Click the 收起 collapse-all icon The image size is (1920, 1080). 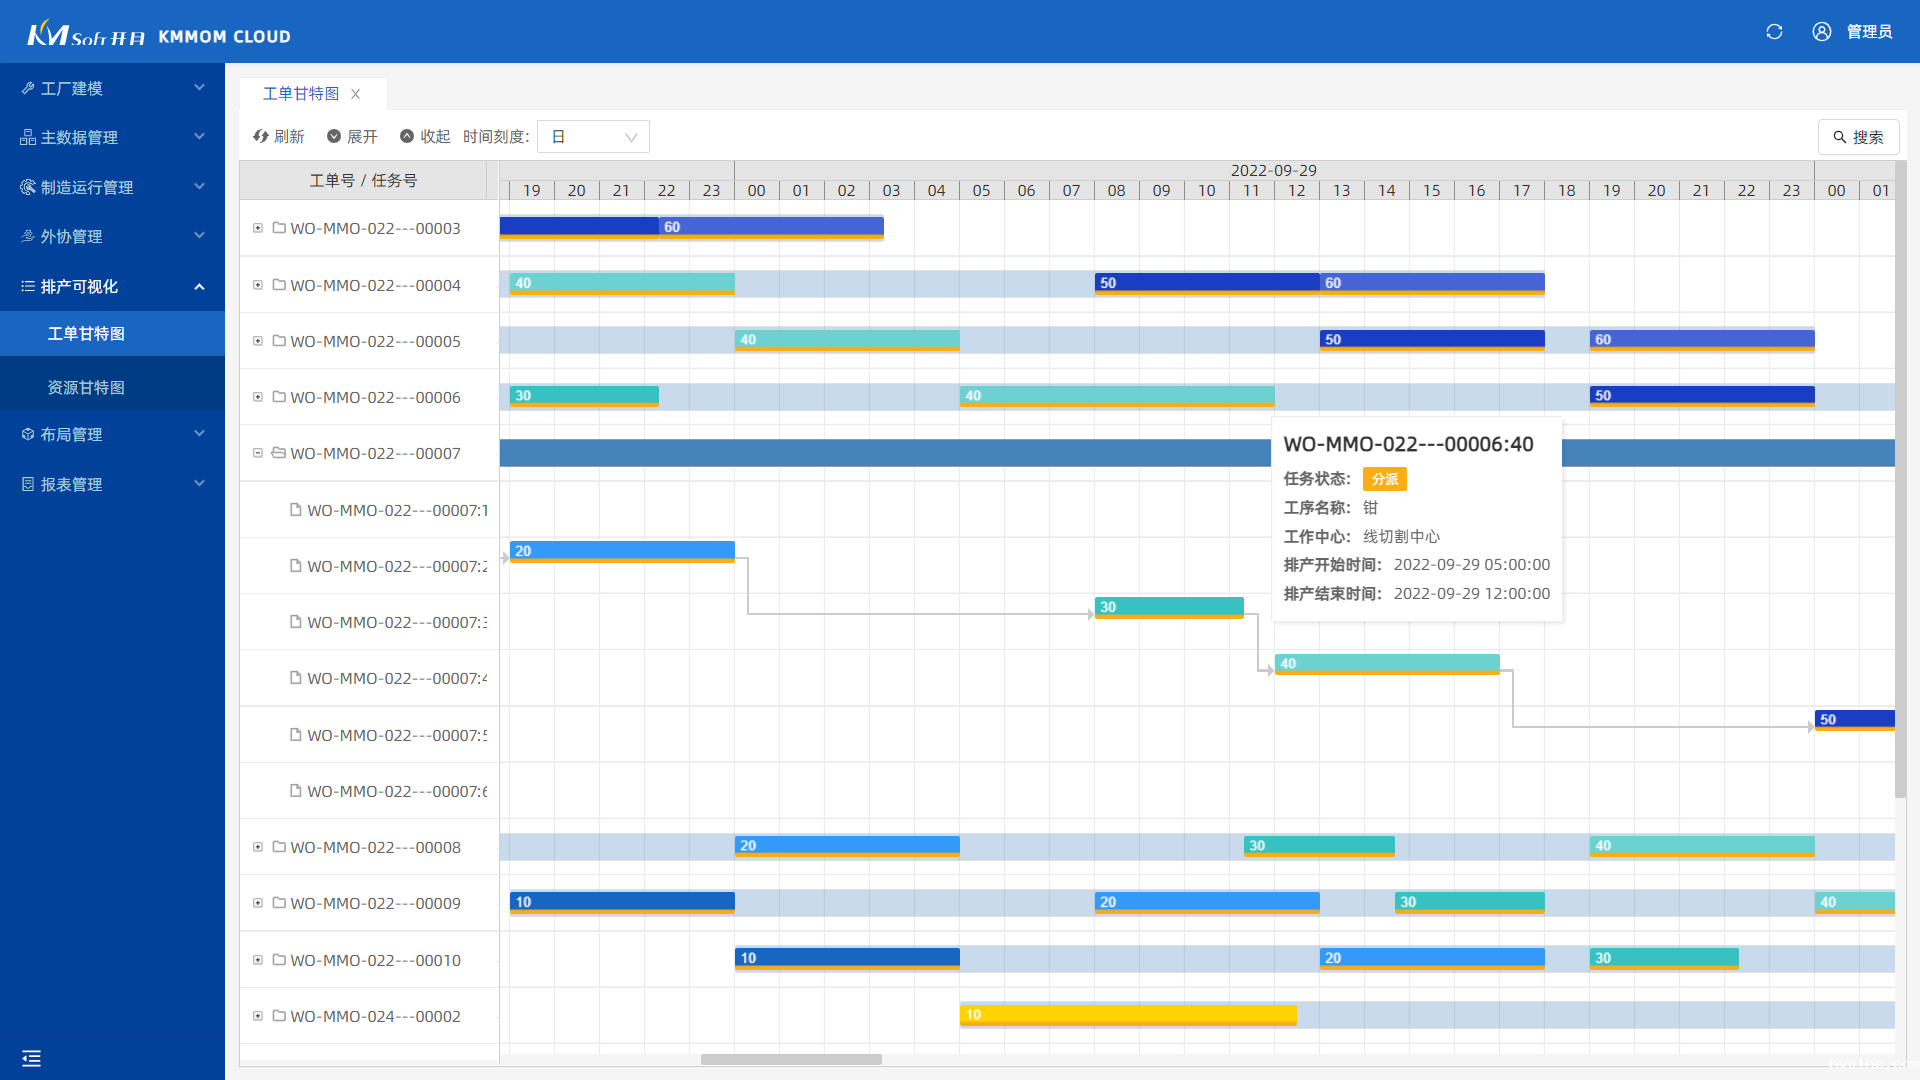[x=407, y=136]
